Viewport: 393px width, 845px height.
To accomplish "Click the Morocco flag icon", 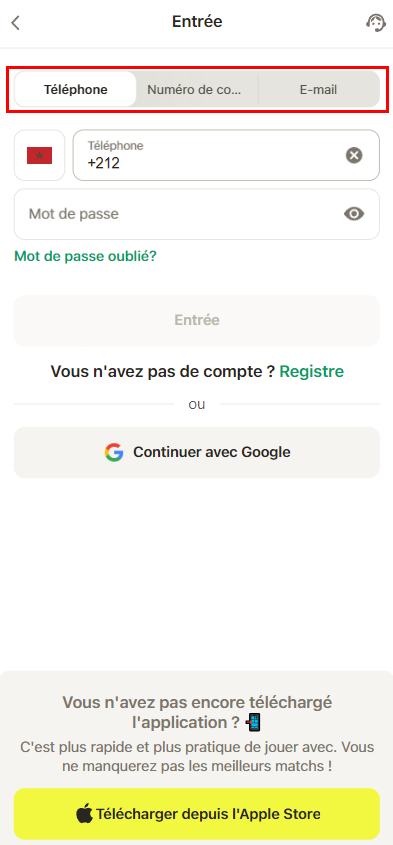I will [39, 156].
